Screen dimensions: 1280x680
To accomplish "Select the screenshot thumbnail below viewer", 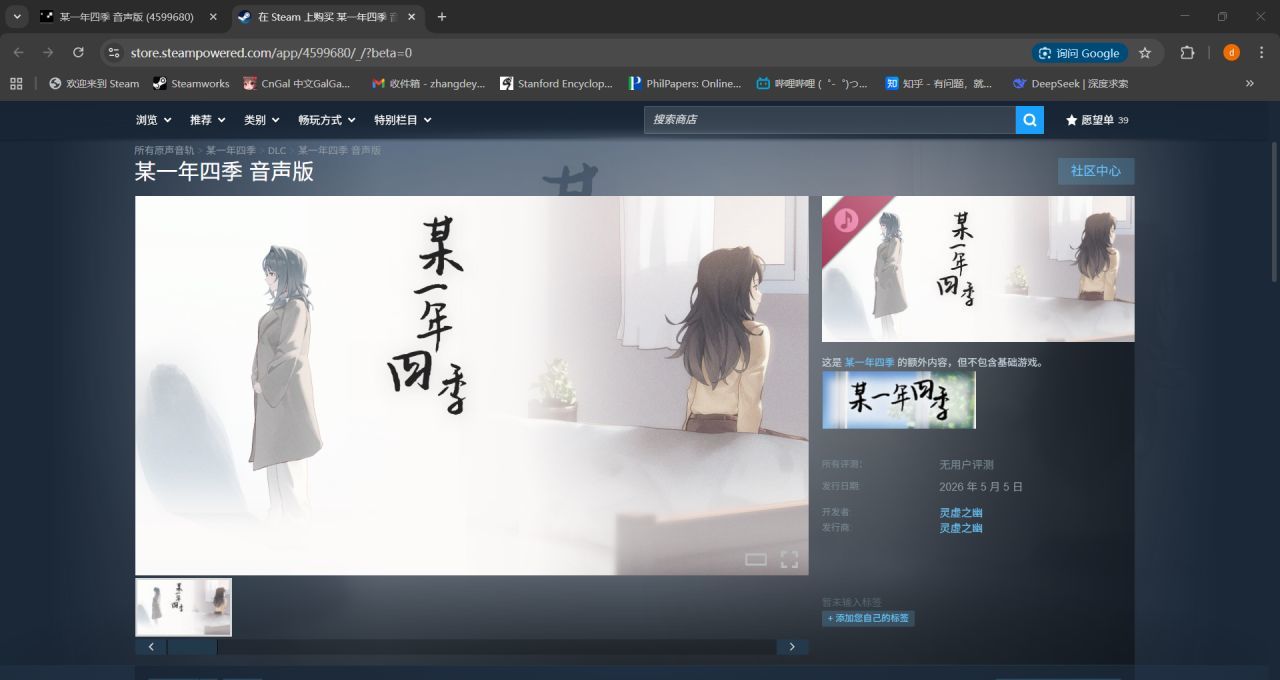I will pos(184,607).
